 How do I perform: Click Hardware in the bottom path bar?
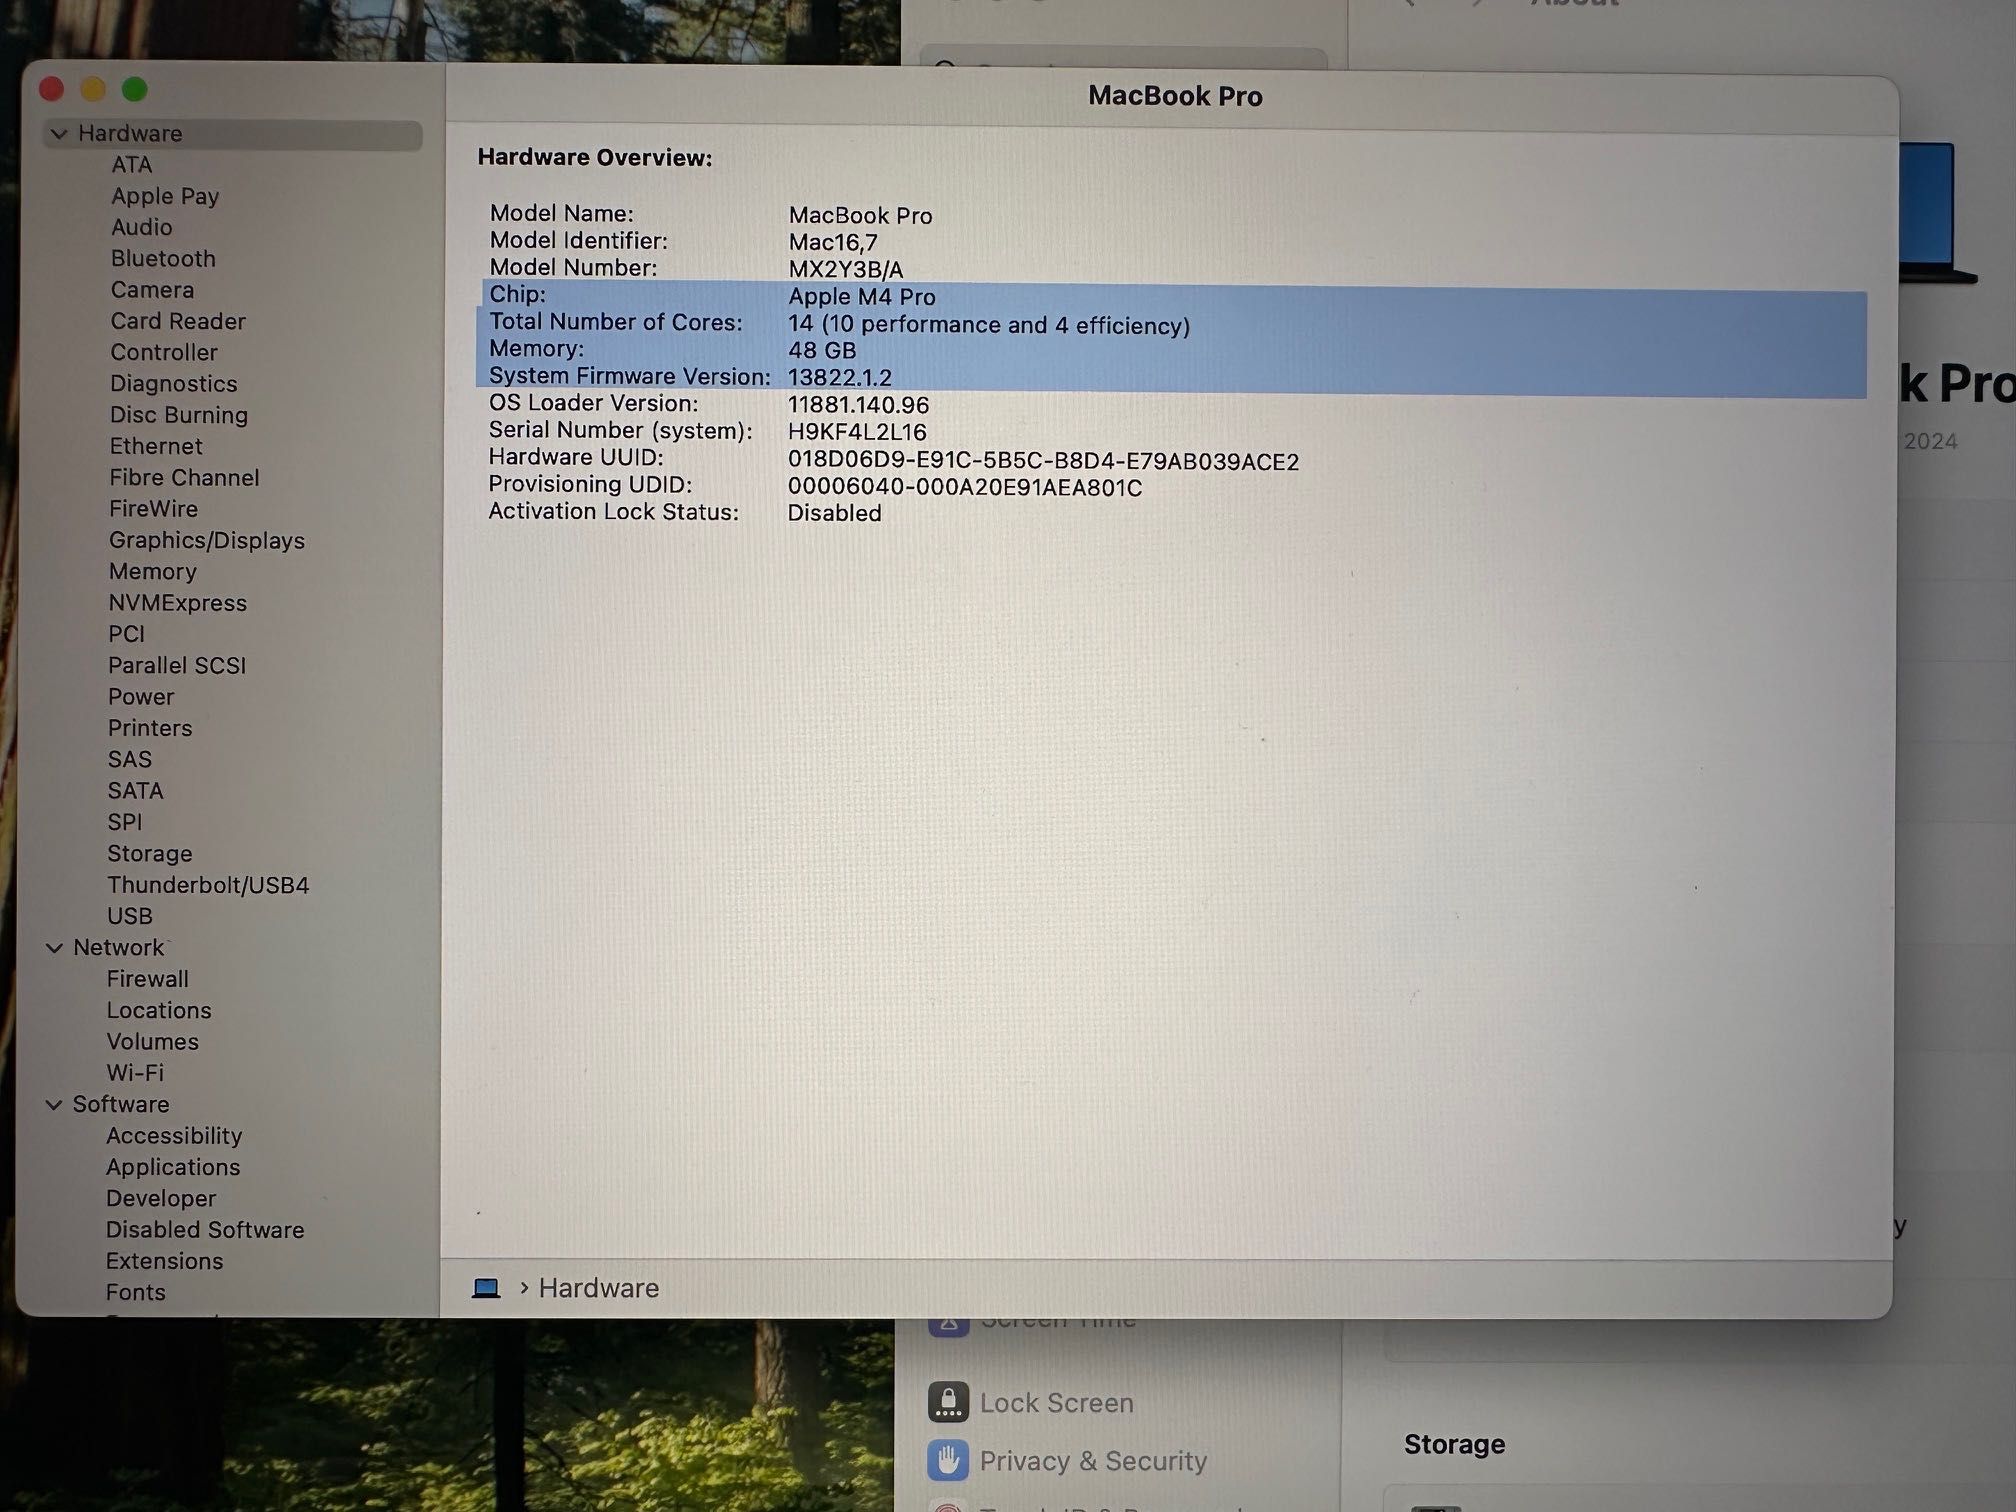pos(599,1288)
